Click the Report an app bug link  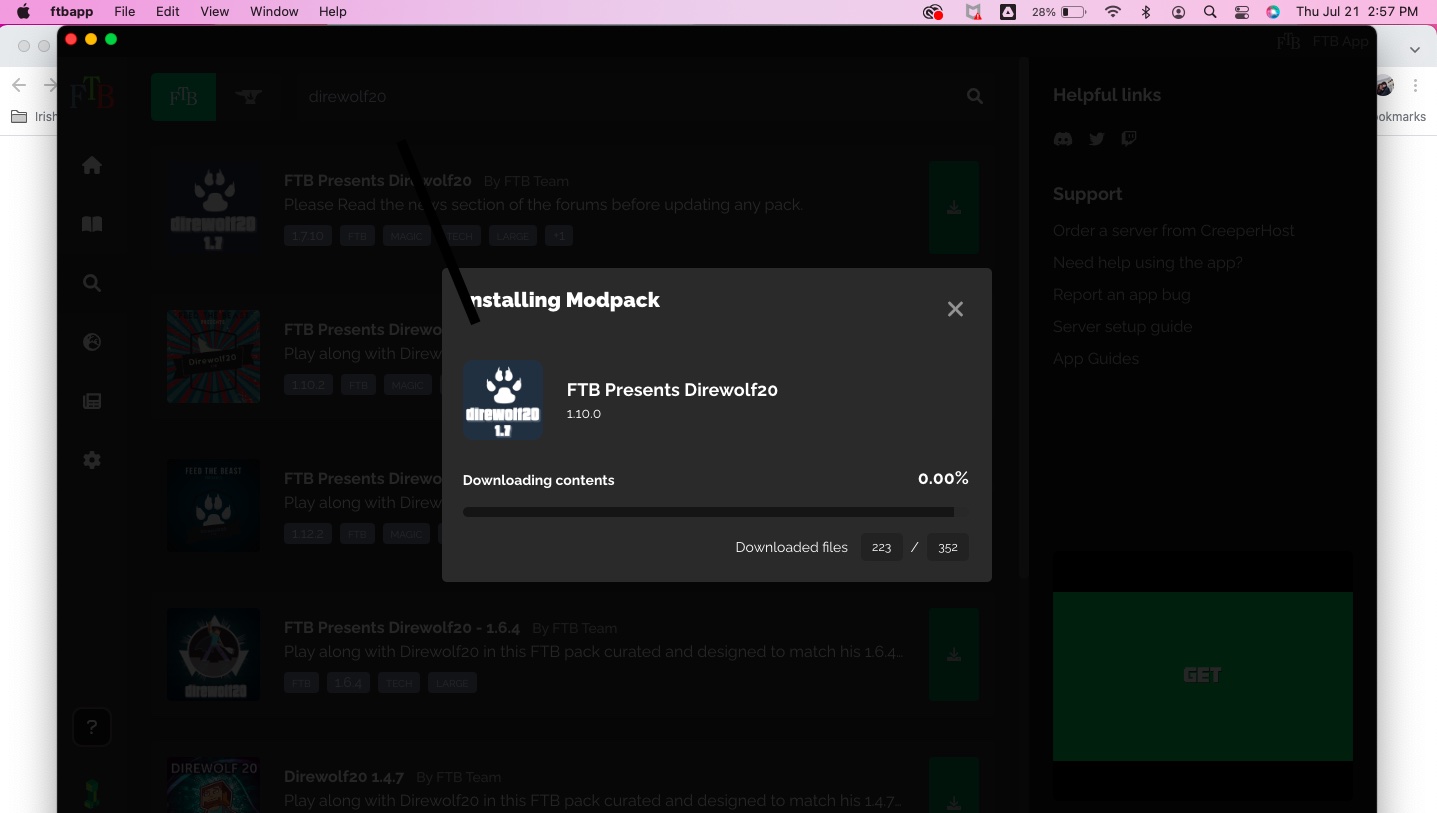(x=1121, y=294)
